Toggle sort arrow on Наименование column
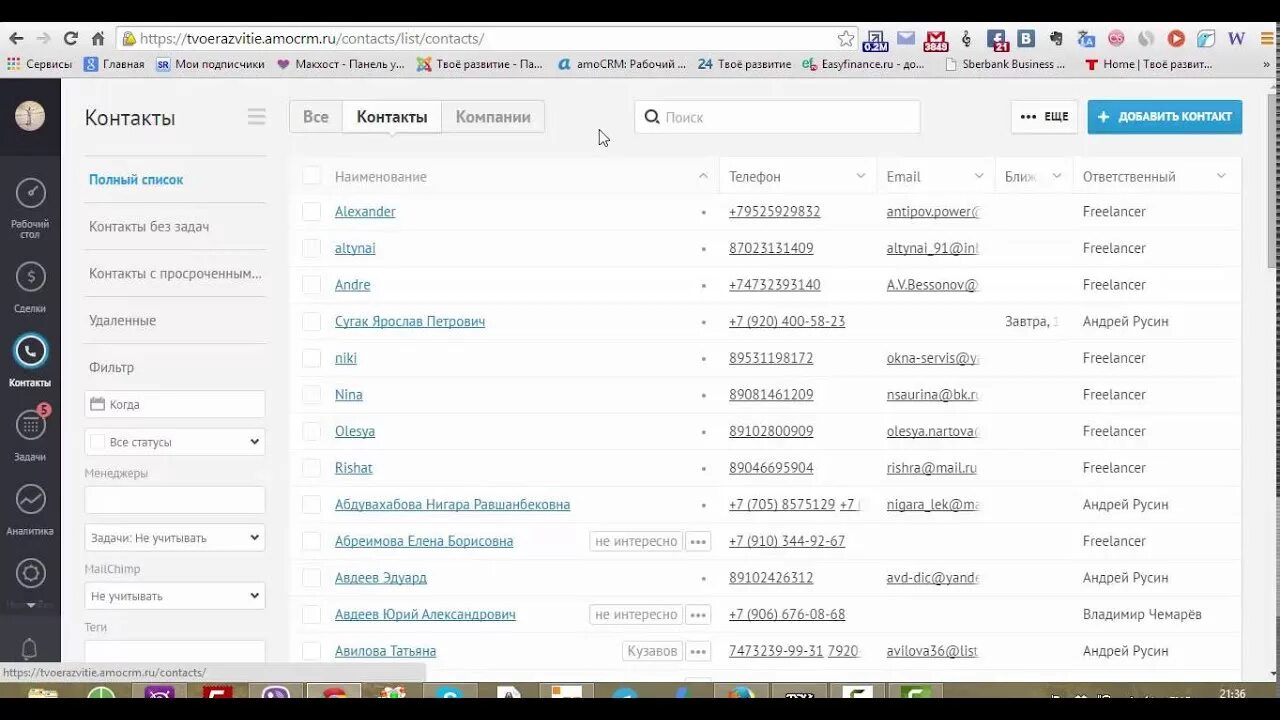Screen dimensions: 1280x720 tap(703, 176)
